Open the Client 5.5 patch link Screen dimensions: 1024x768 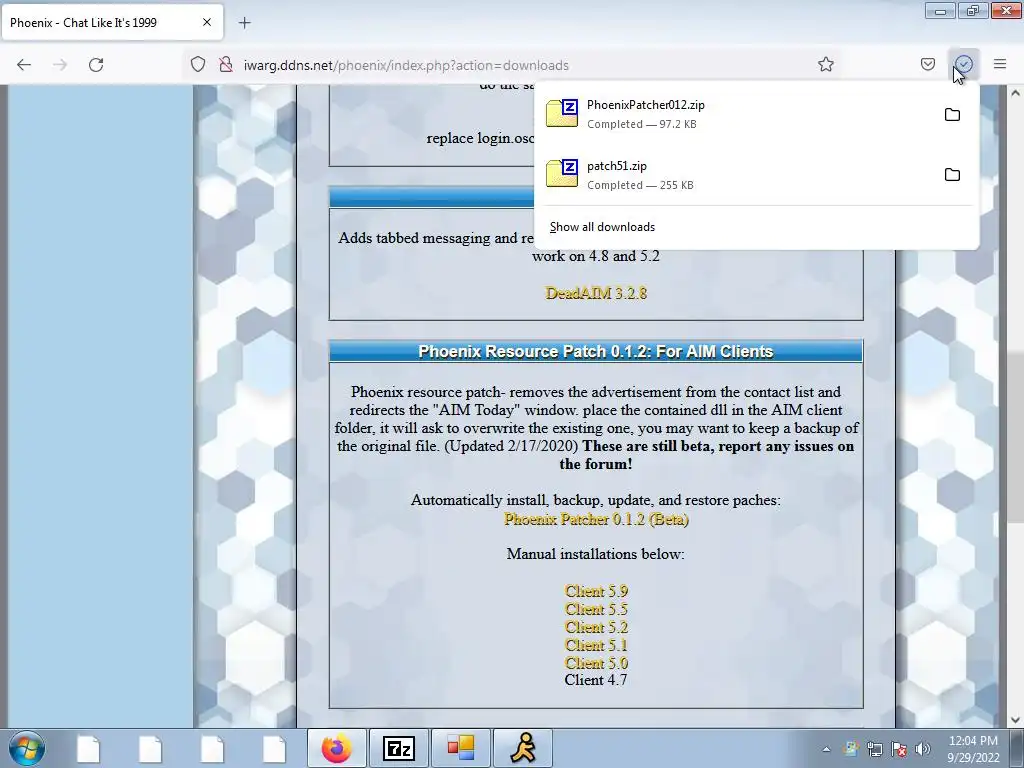tap(596, 609)
